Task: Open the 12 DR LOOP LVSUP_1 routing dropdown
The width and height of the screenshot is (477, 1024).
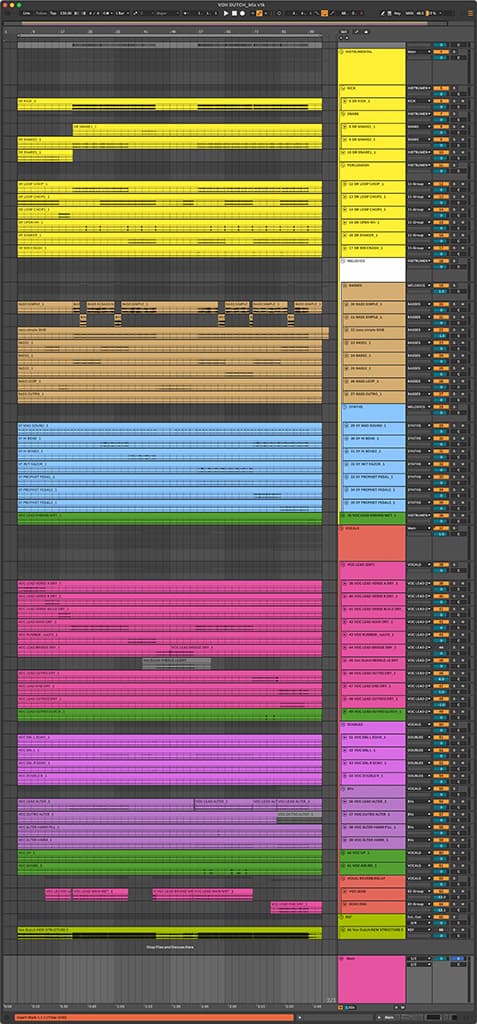Action: (x=419, y=184)
